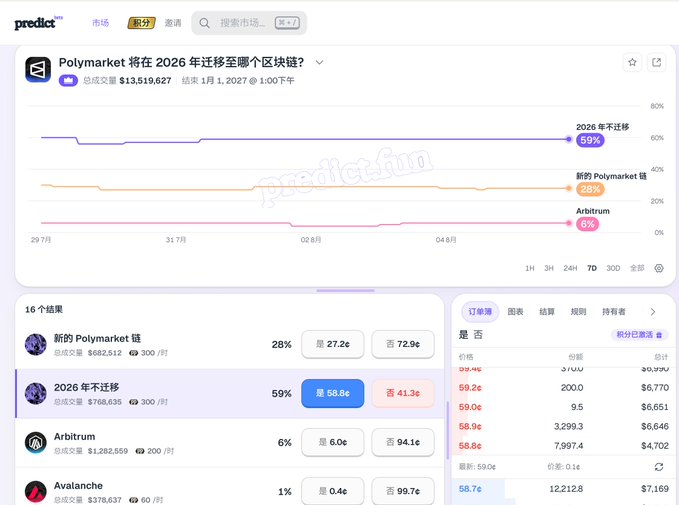Select the 7D chart range
The width and height of the screenshot is (679, 505).
pos(592,268)
